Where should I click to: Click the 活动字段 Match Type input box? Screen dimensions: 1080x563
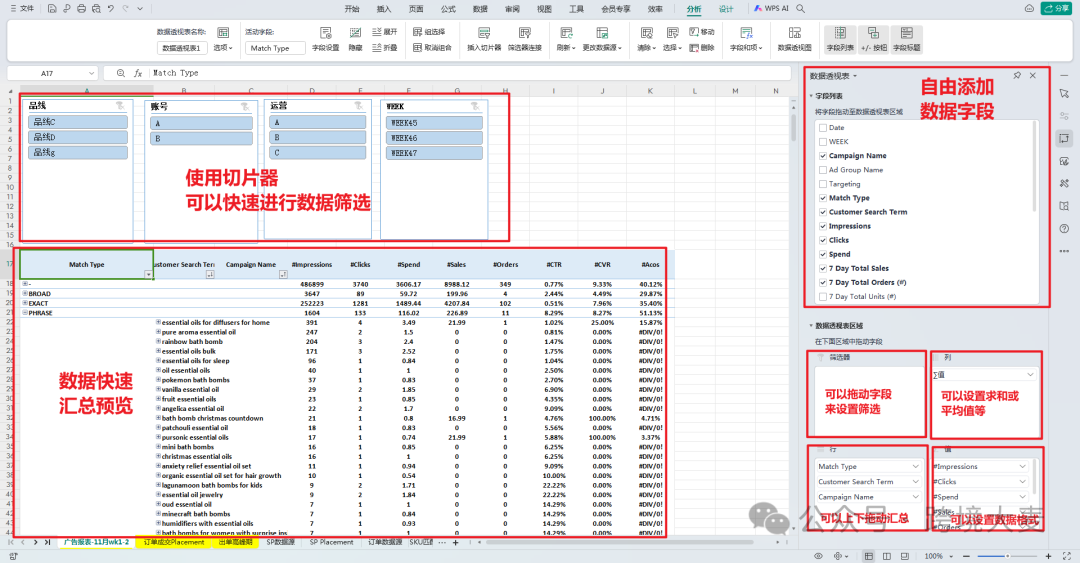click(276, 48)
